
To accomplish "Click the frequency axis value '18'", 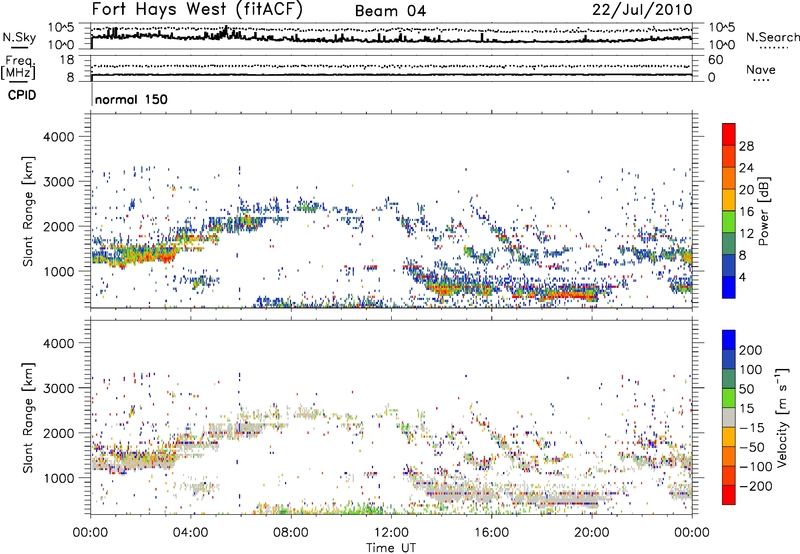I will (66, 60).
